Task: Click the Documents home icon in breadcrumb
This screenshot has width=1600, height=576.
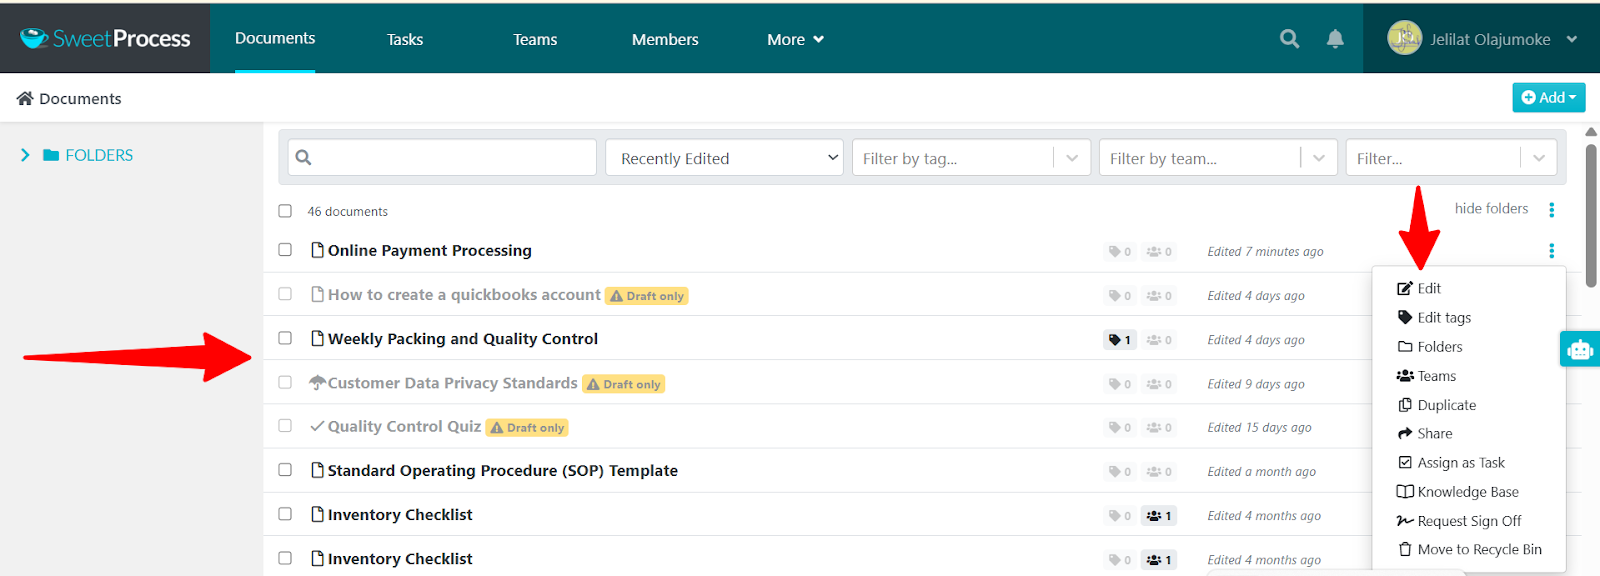Action: click(x=25, y=98)
